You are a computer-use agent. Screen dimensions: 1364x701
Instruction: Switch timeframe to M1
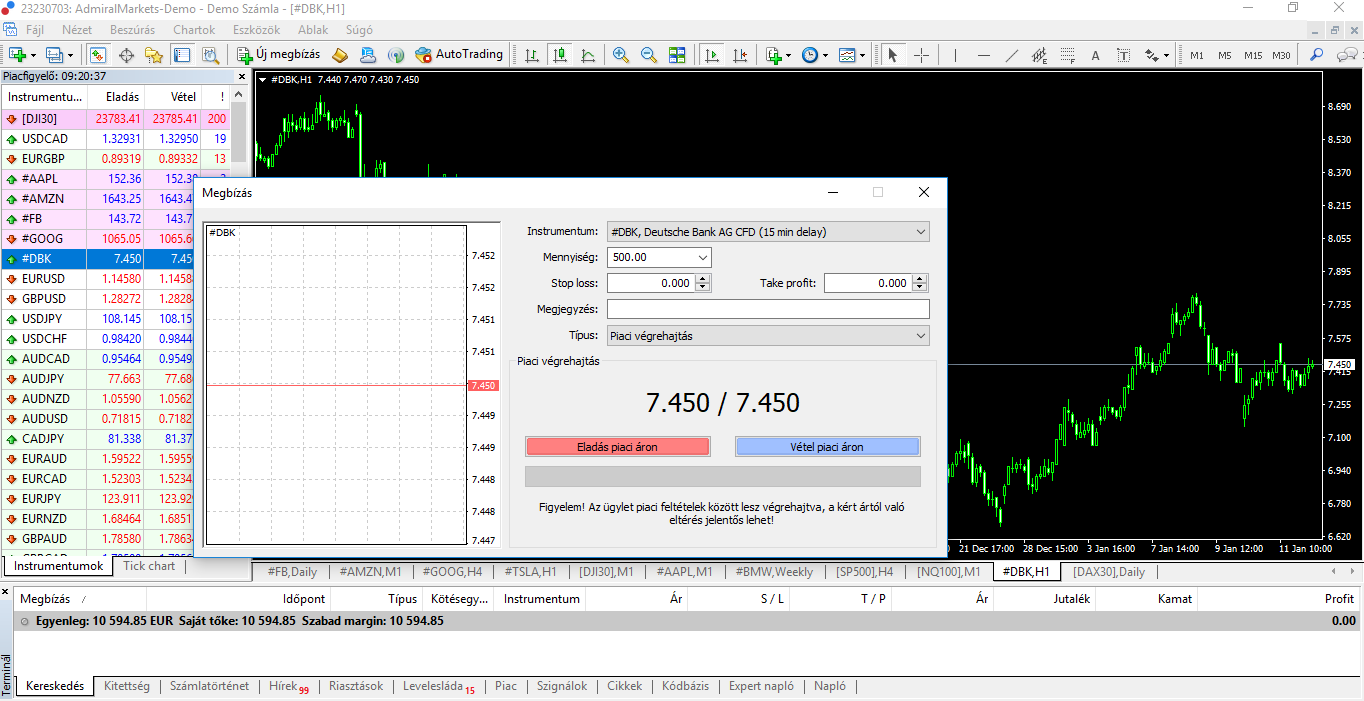[1197, 55]
